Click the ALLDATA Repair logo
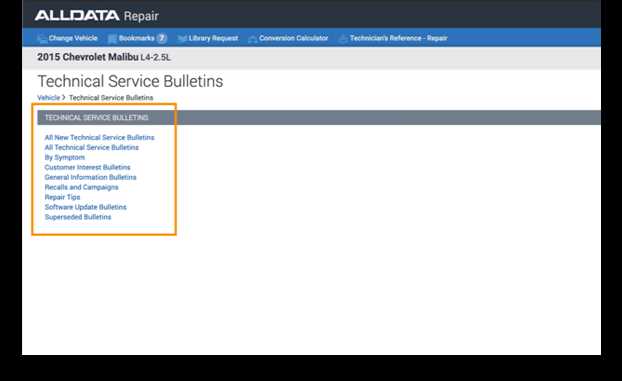The width and height of the screenshot is (622, 381). (97, 16)
